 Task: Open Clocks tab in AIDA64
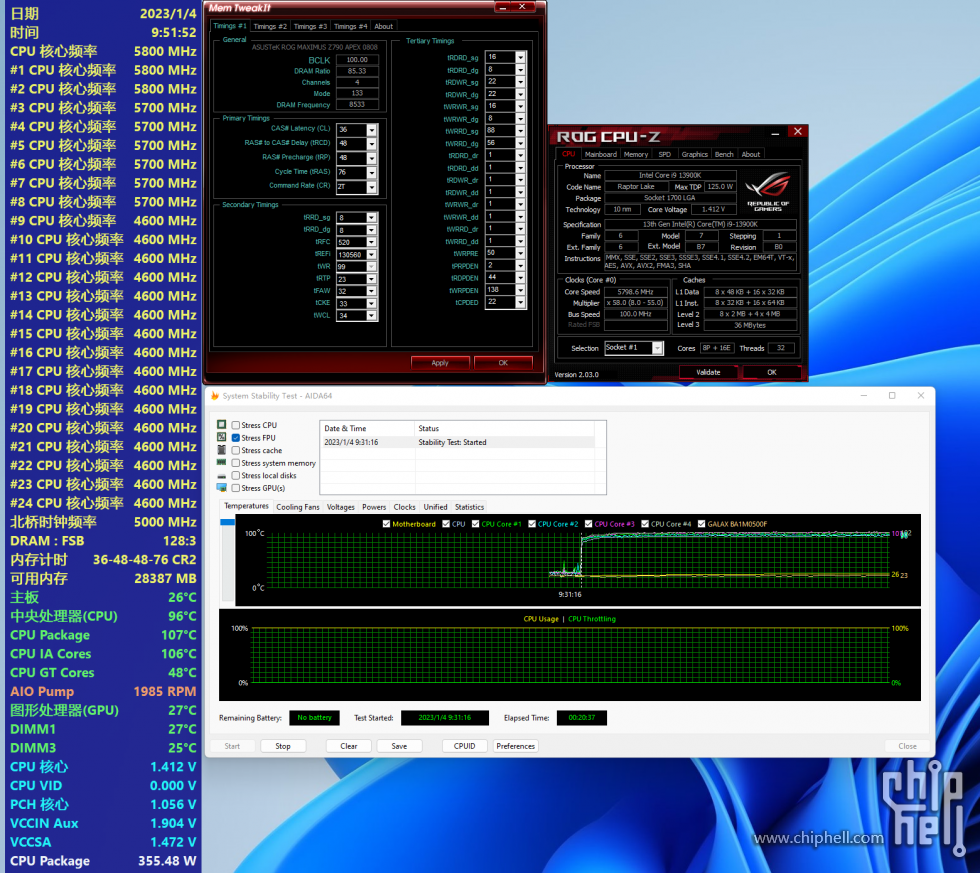click(x=404, y=507)
